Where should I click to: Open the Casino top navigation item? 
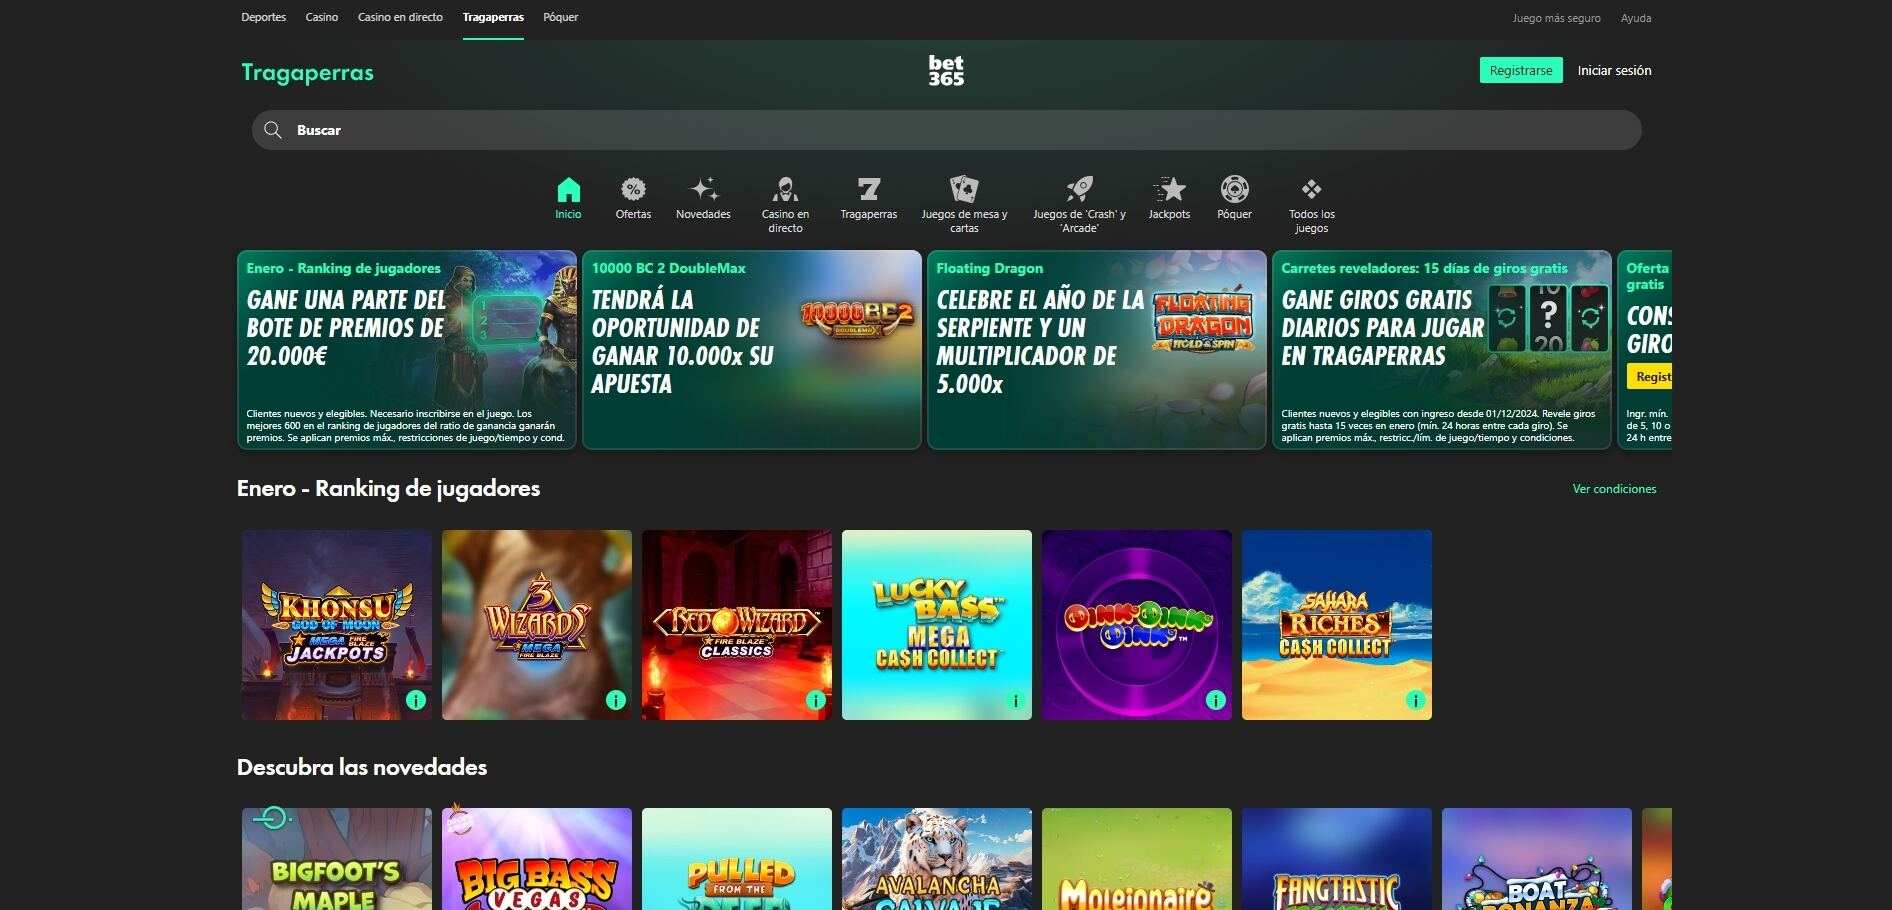point(322,17)
